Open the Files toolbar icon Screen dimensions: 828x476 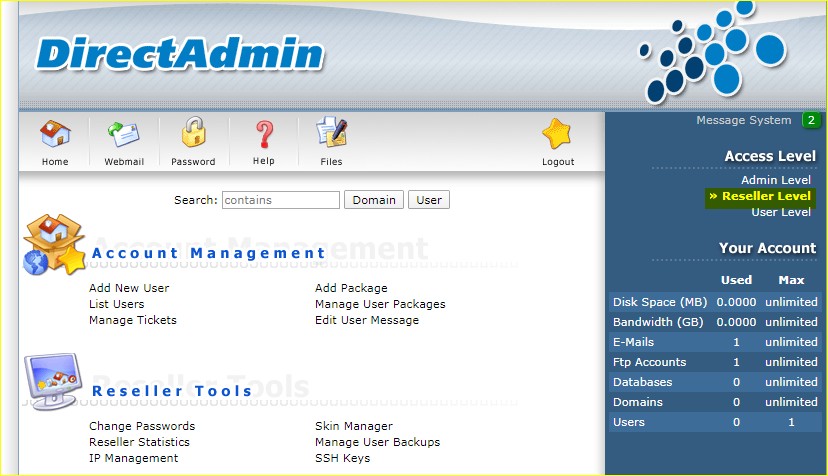331,134
